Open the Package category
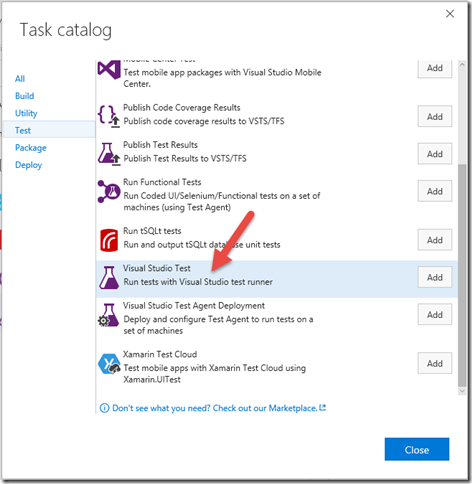472x484 pixels. pyautogui.click(x=31, y=148)
